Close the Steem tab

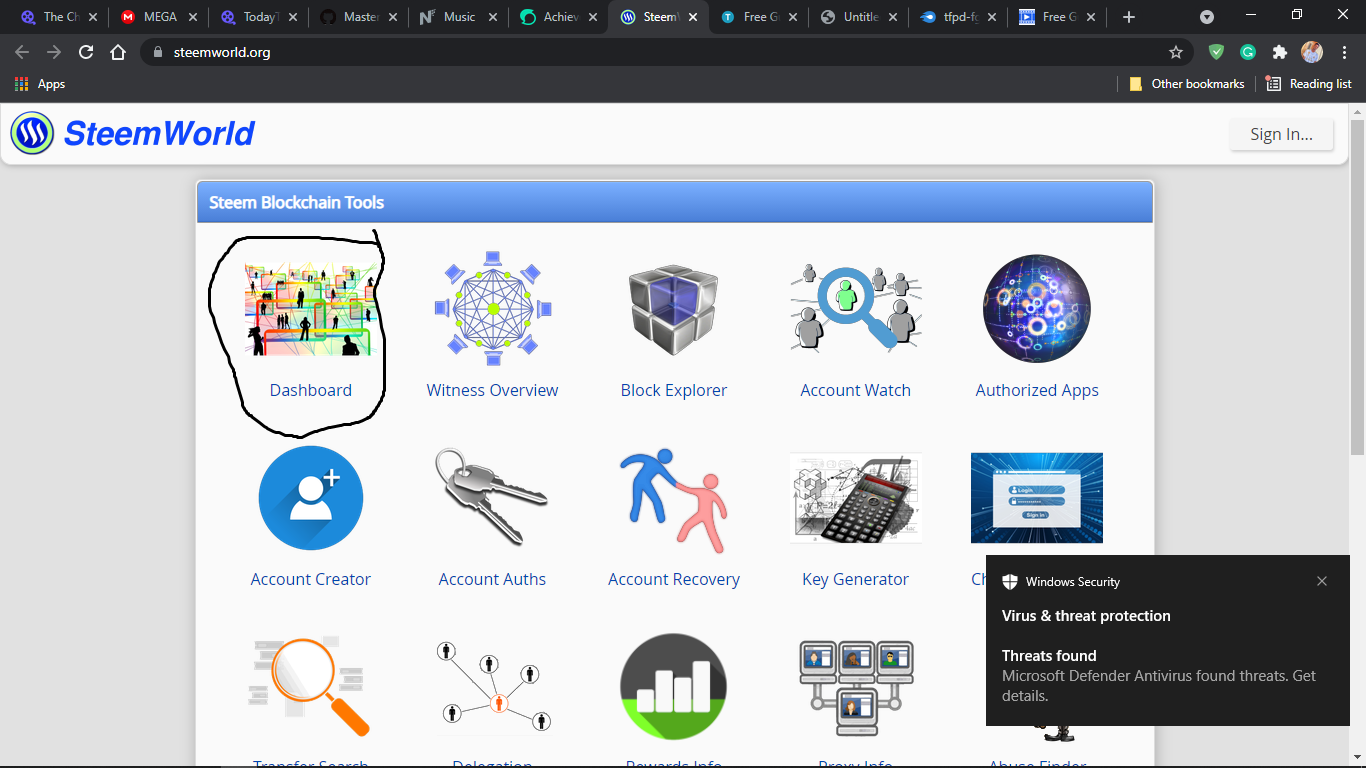pos(692,17)
